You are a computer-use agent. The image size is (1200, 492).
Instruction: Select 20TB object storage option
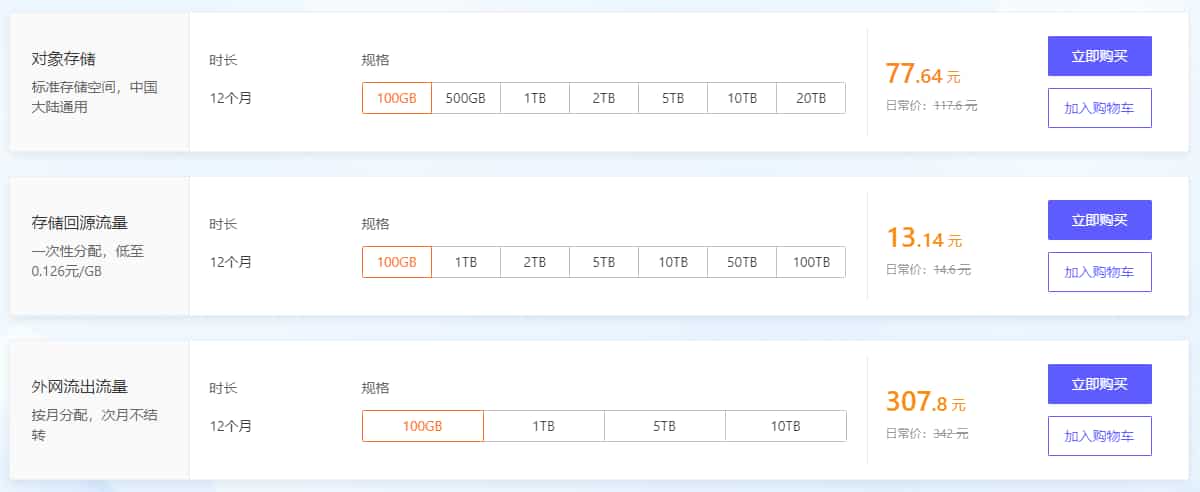pyautogui.click(x=811, y=98)
